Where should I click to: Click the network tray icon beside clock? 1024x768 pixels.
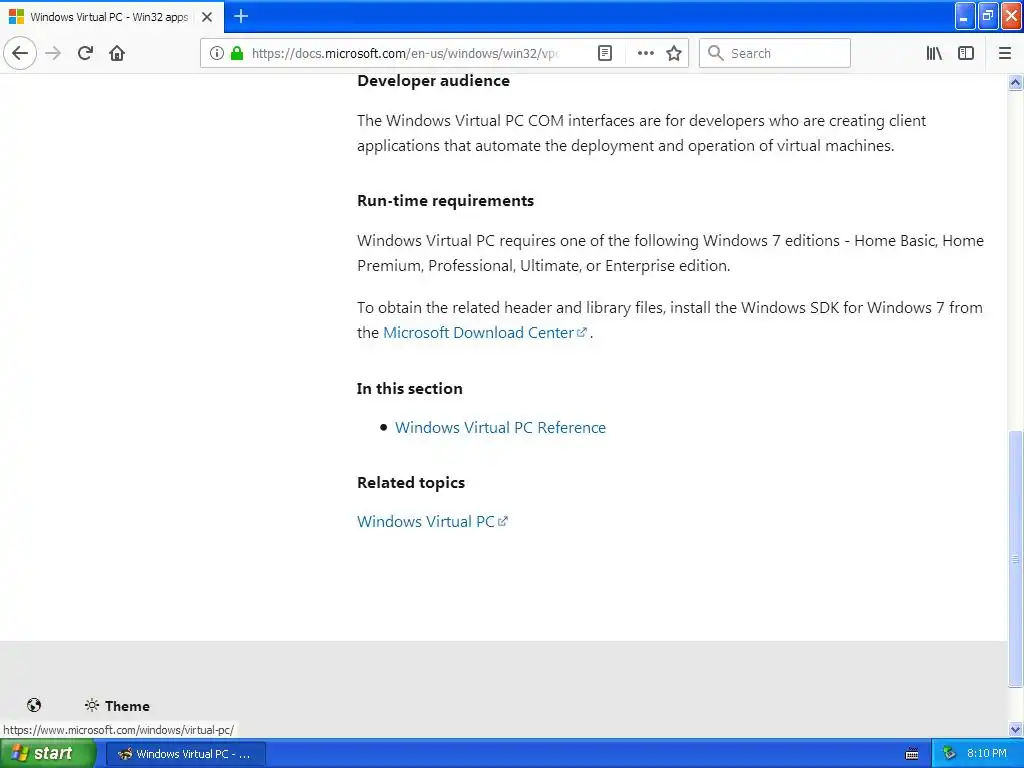tap(949, 754)
